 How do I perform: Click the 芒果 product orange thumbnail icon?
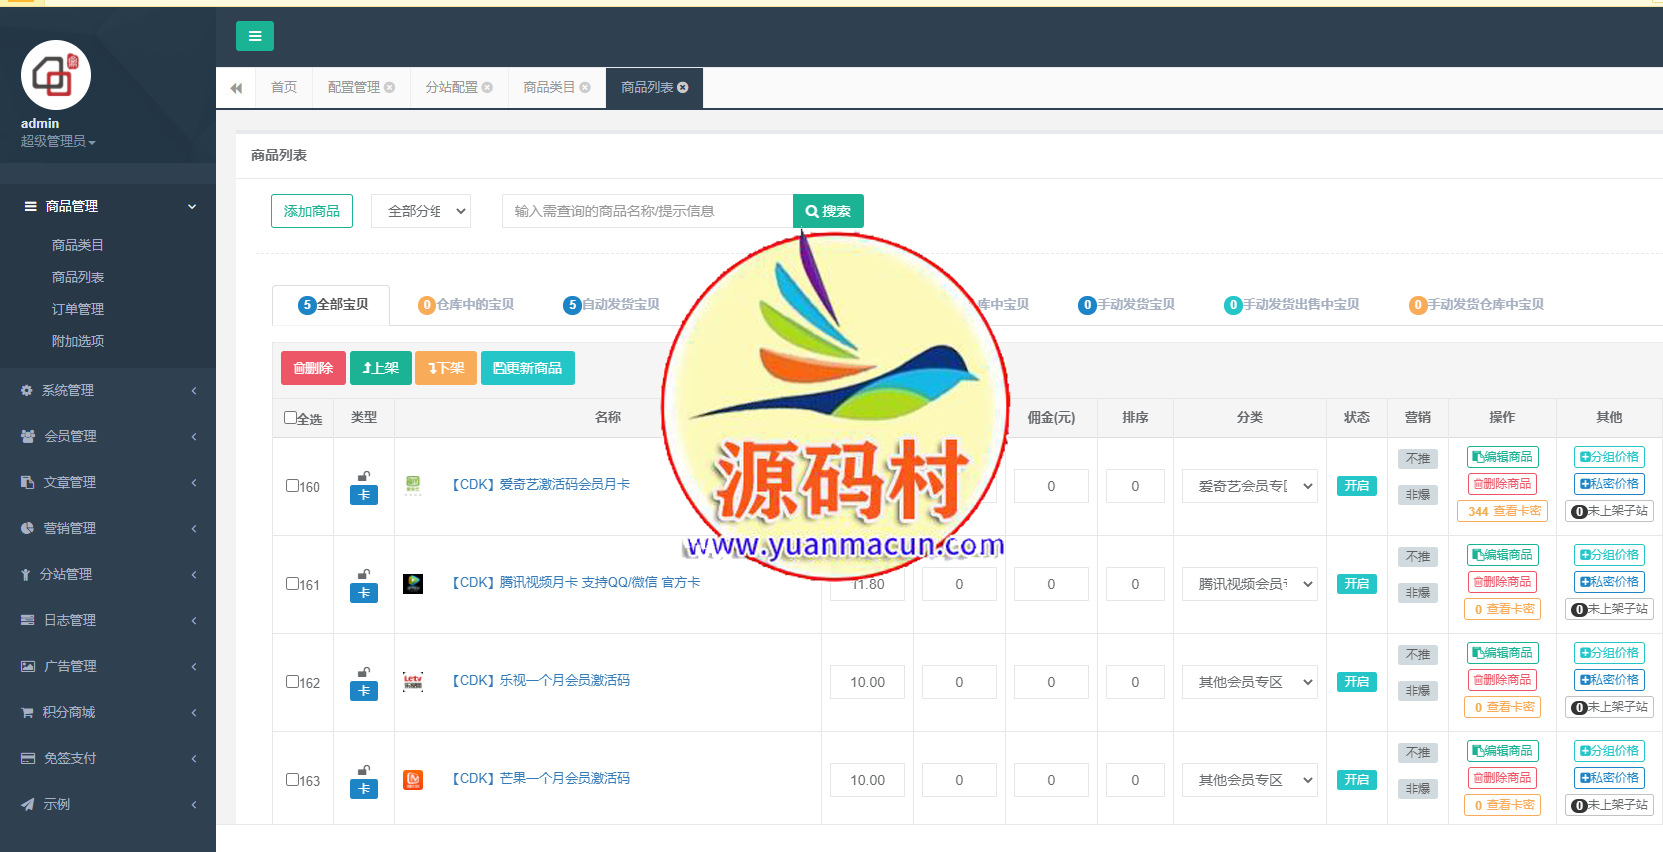413,780
